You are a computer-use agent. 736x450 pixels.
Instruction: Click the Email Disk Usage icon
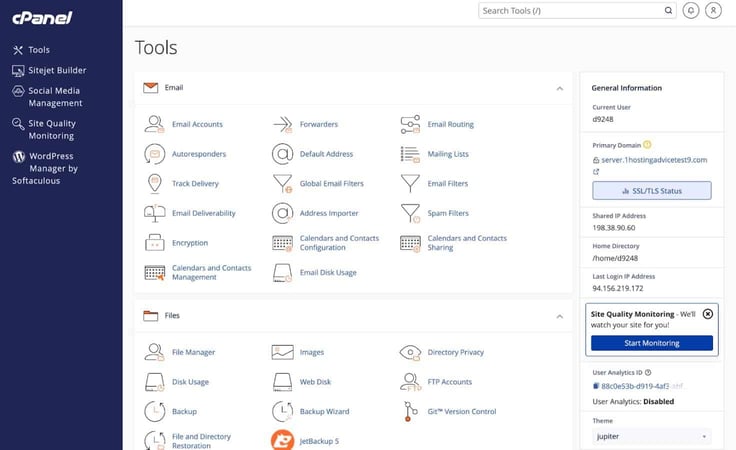pos(283,273)
